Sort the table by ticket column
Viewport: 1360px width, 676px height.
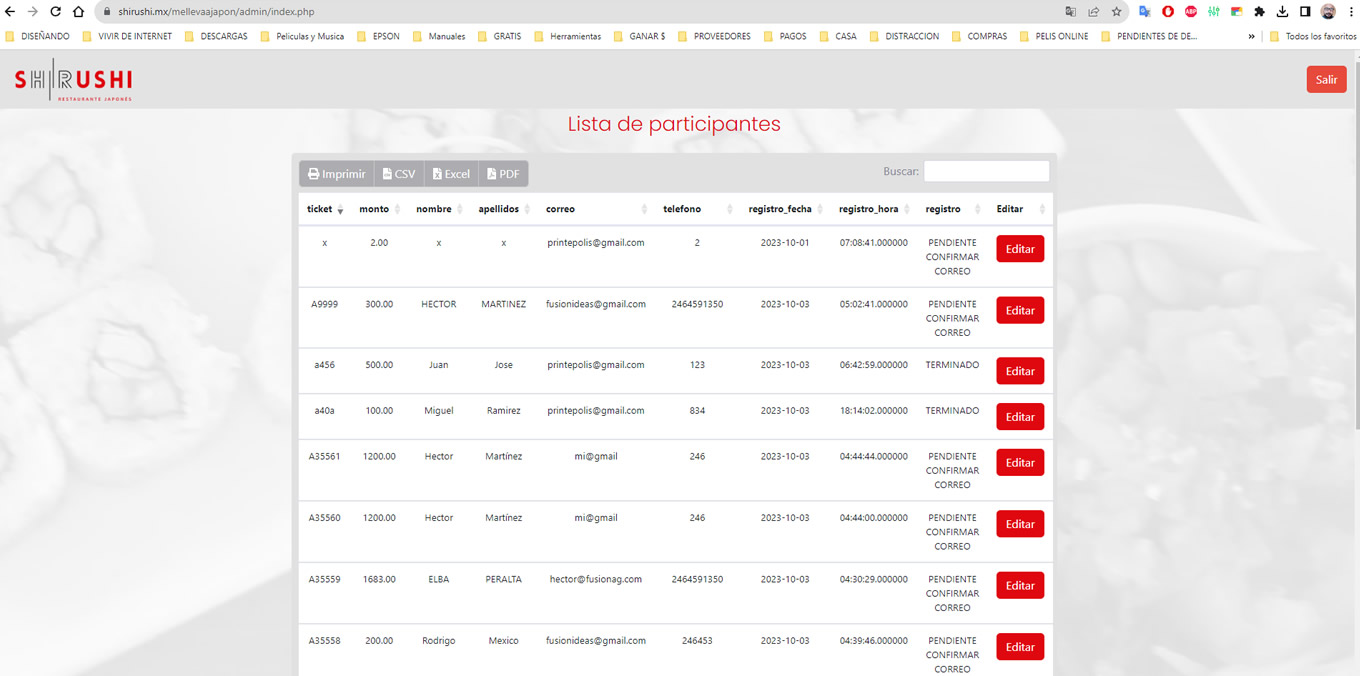[324, 209]
